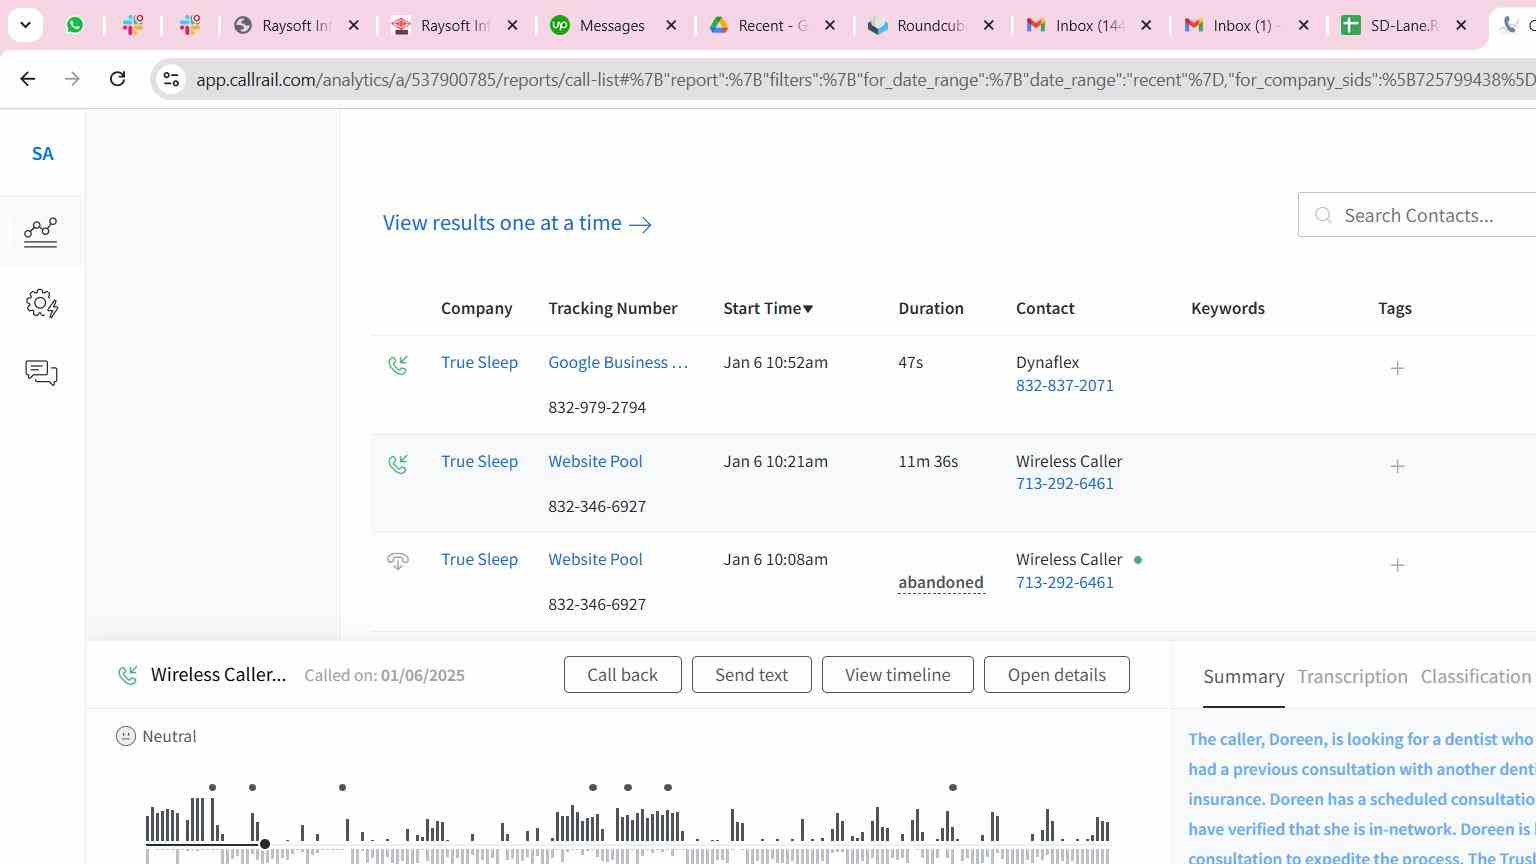Sort by Tracking Number column header
This screenshot has height=864, width=1536.
coord(612,308)
